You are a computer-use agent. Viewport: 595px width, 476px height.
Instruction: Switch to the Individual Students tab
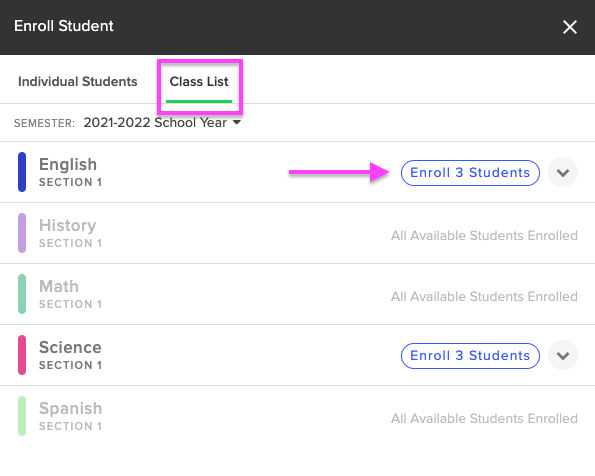click(x=77, y=82)
